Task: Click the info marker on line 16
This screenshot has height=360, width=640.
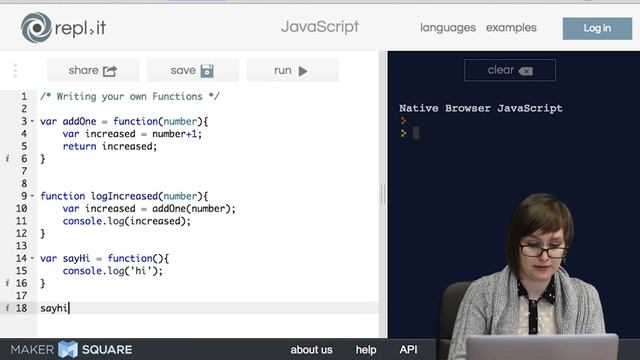Action: click(x=7, y=283)
